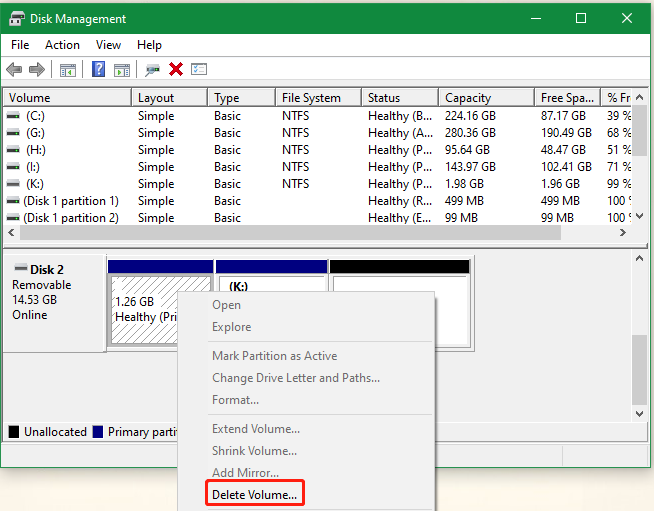Click the volume list scroll-down arrow
The image size is (654, 511).
pyautogui.click(x=640, y=216)
